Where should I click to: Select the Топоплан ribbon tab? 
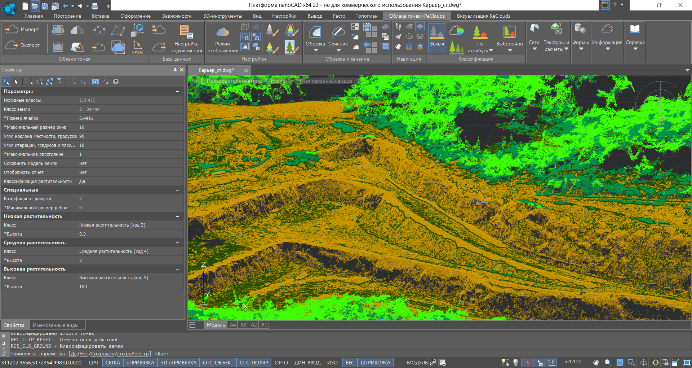pyautogui.click(x=366, y=16)
